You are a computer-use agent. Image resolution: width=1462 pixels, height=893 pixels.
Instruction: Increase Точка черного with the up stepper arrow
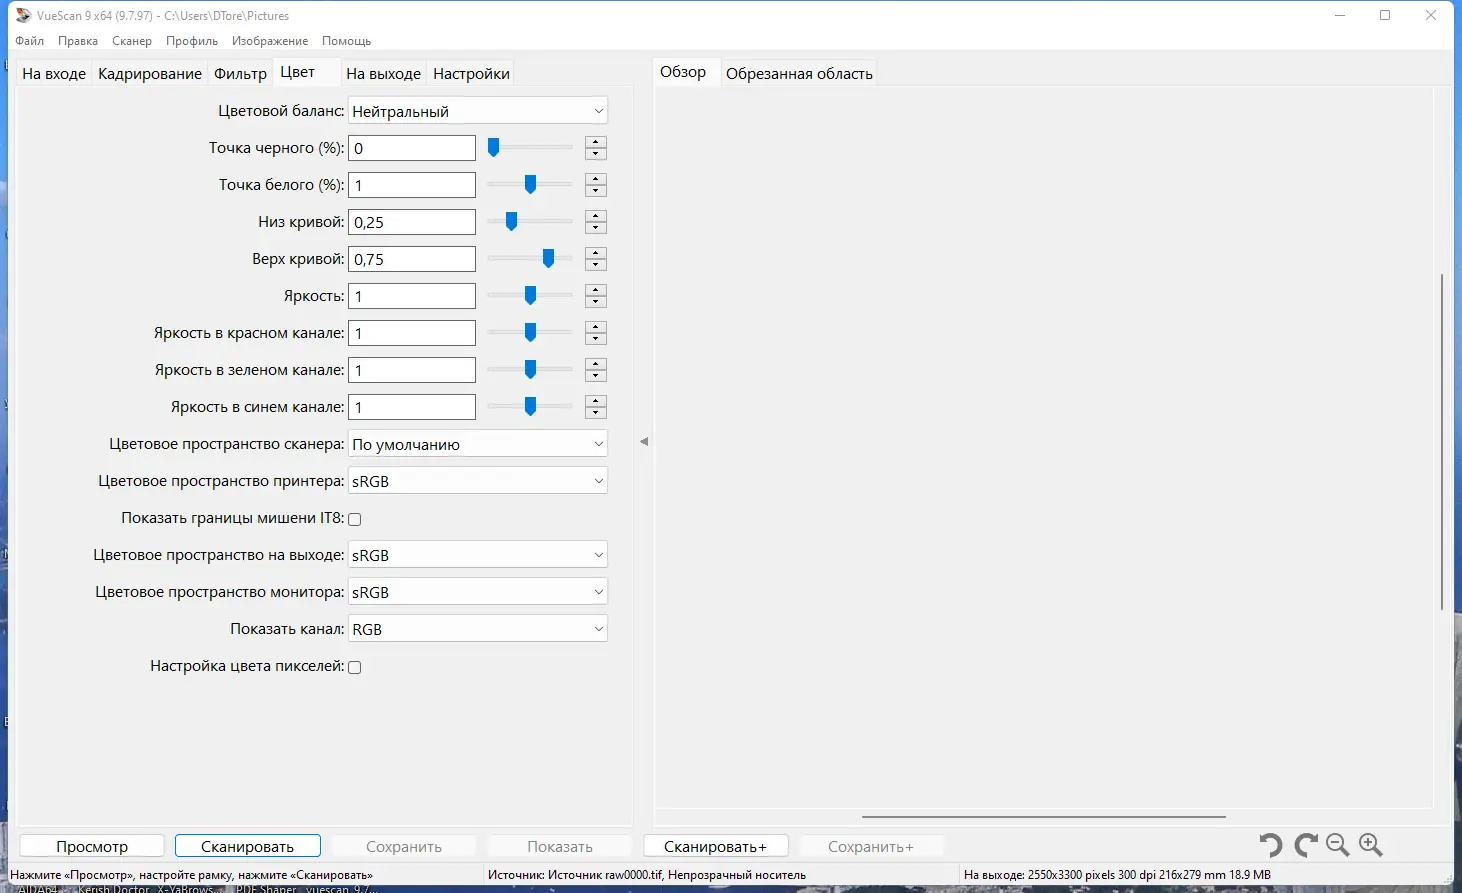[596, 142]
